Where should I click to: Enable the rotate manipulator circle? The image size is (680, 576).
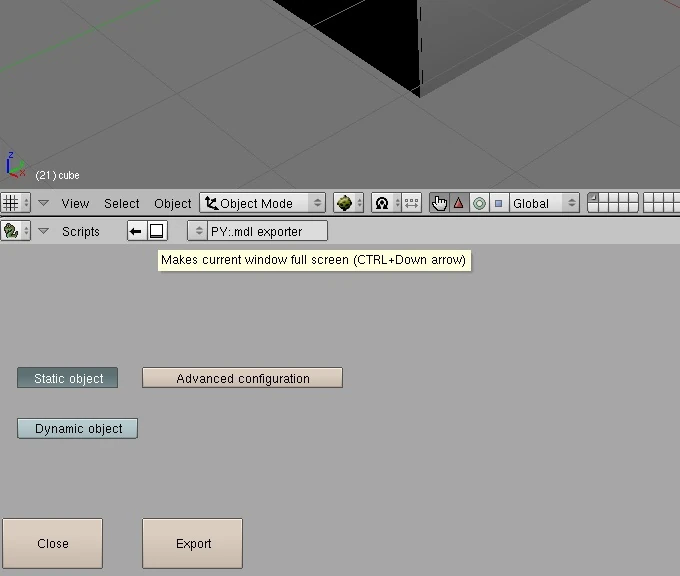click(479, 203)
